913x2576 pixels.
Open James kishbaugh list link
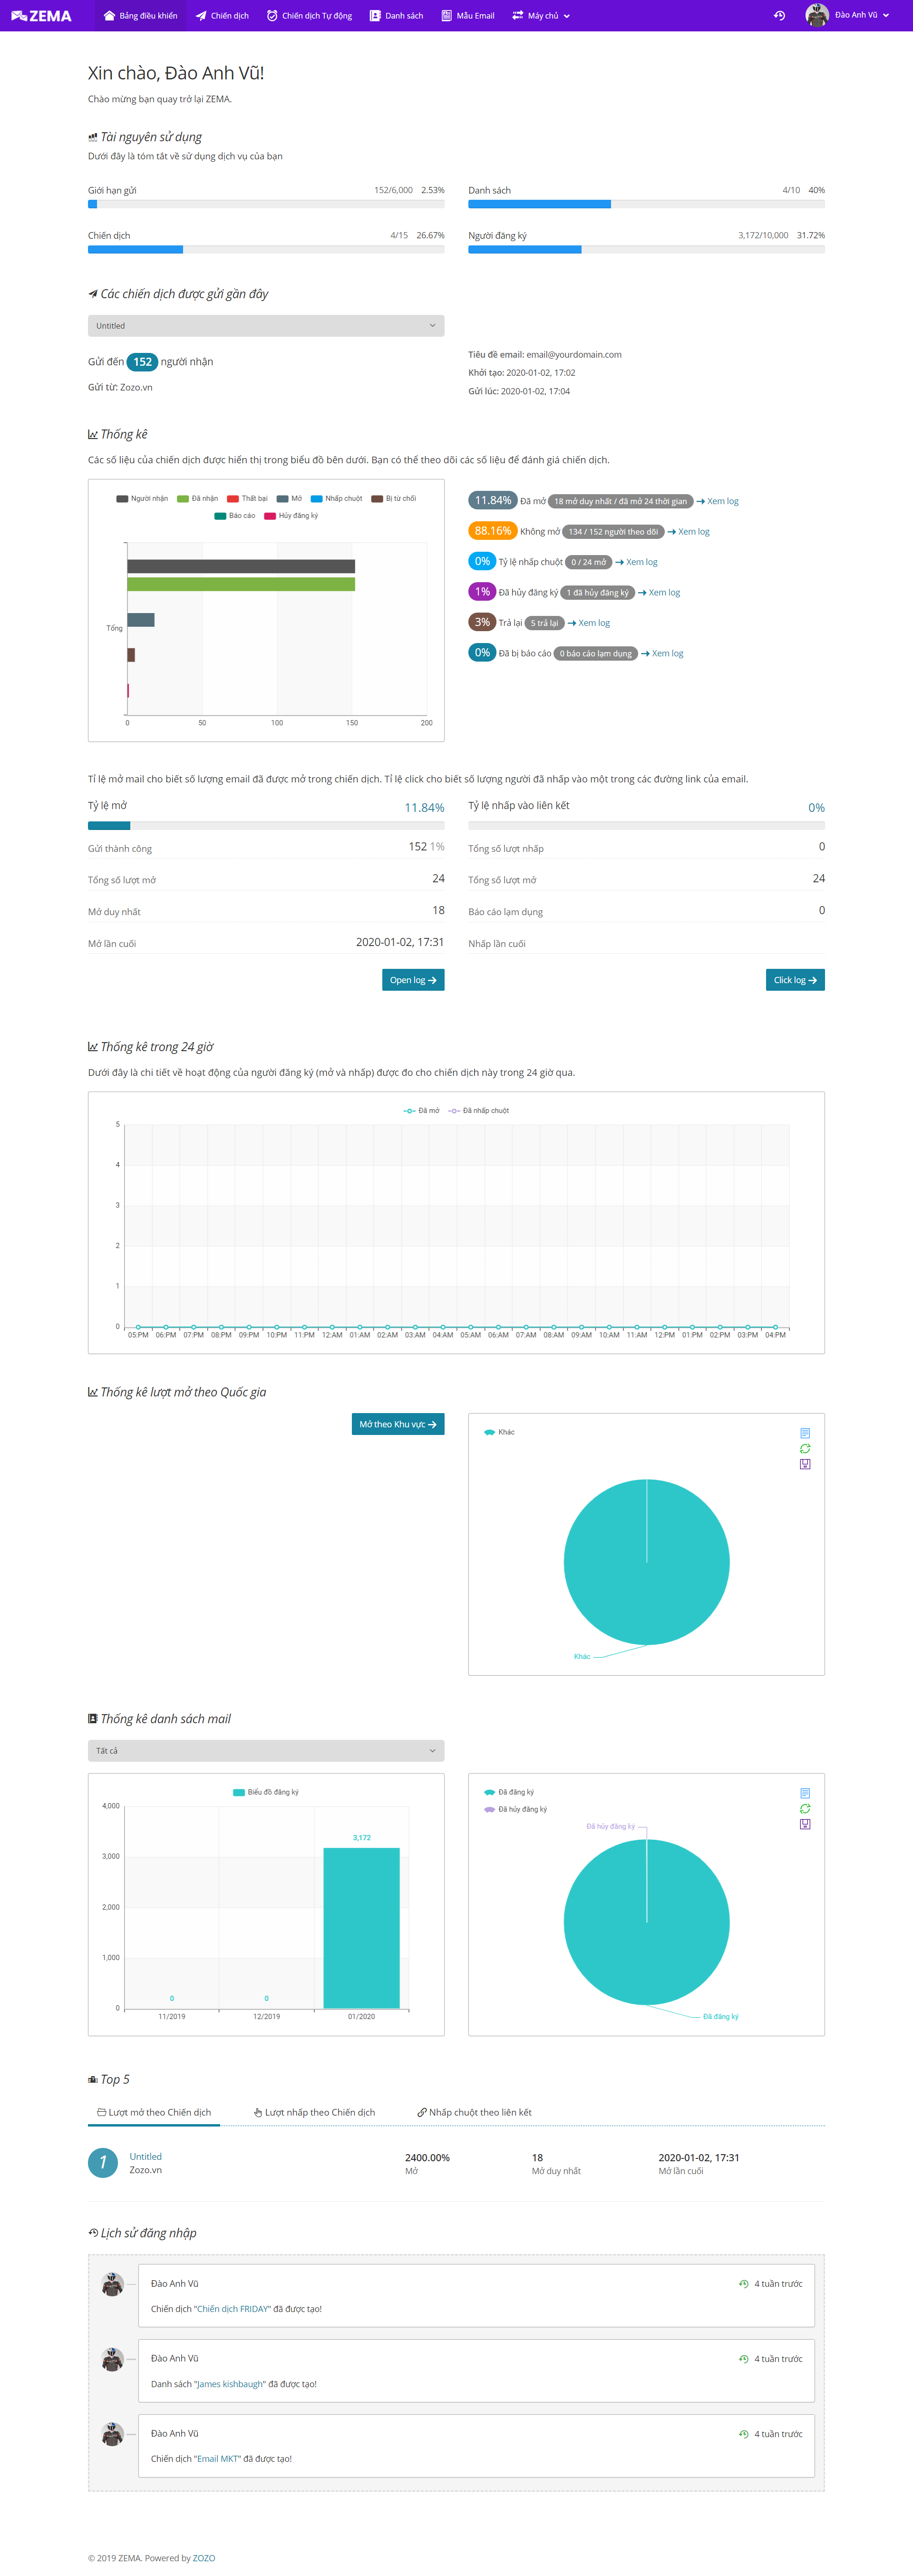point(231,2384)
